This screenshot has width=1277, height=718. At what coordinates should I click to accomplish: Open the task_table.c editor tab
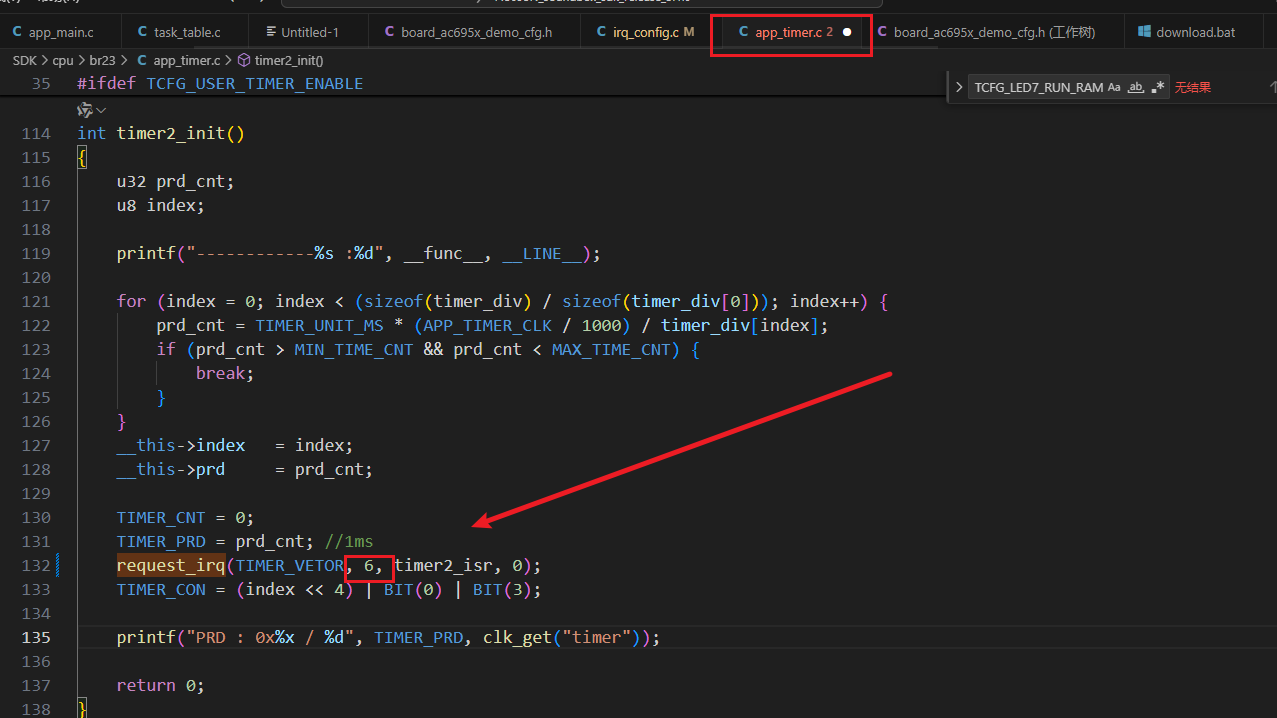point(180,33)
